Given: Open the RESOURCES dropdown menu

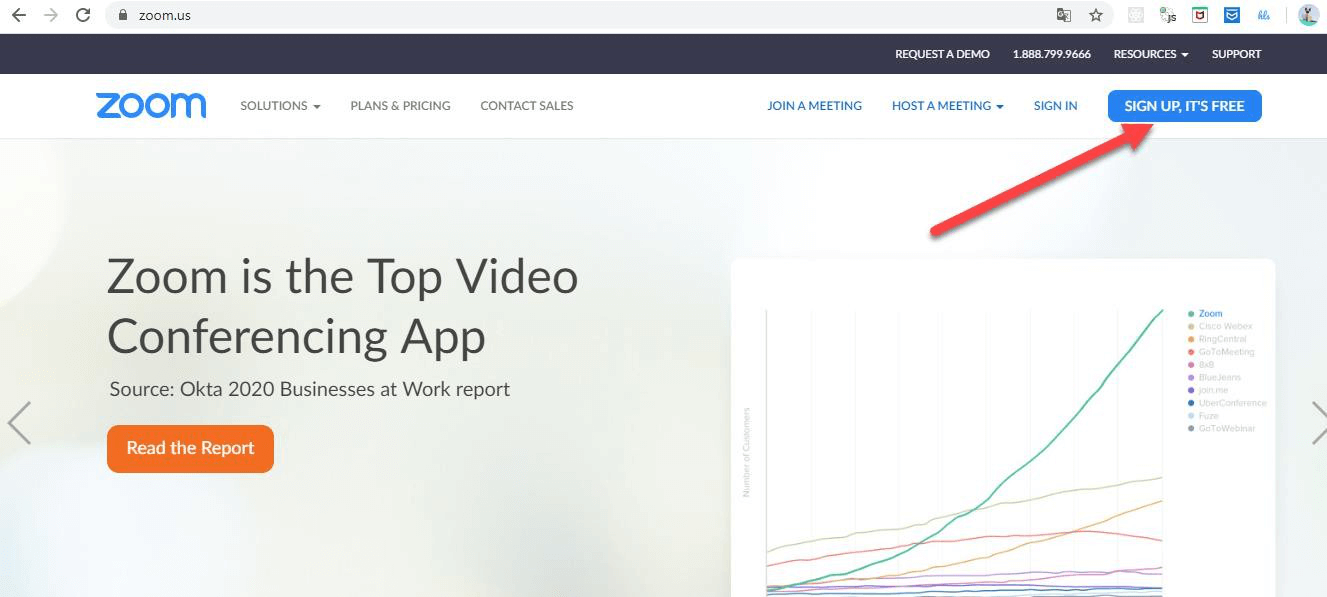Looking at the screenshot, I should (x=1149, y=54).
